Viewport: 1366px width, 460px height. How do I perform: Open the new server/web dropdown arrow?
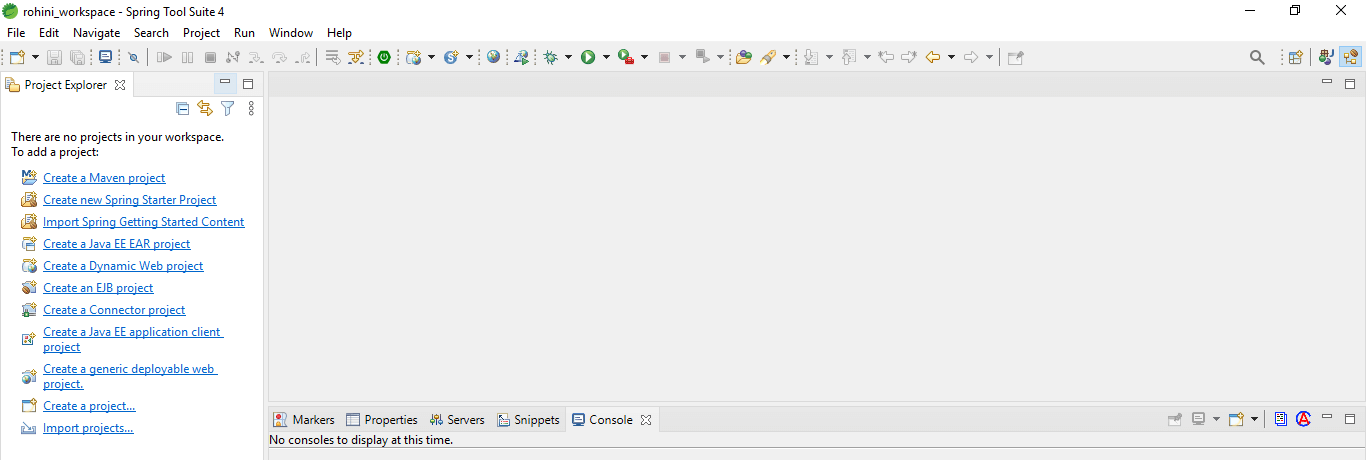pyautogui.click(x=432, y=58)
